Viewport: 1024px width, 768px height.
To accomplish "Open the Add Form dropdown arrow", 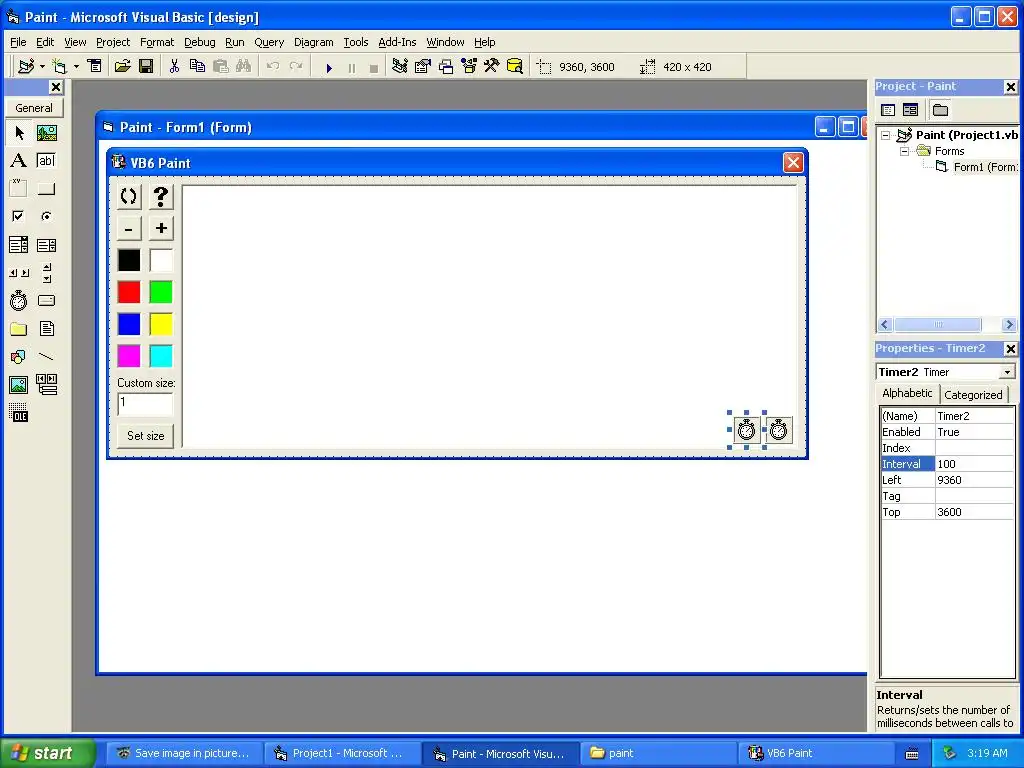I will pyautogui.click(x=76, y=67).
